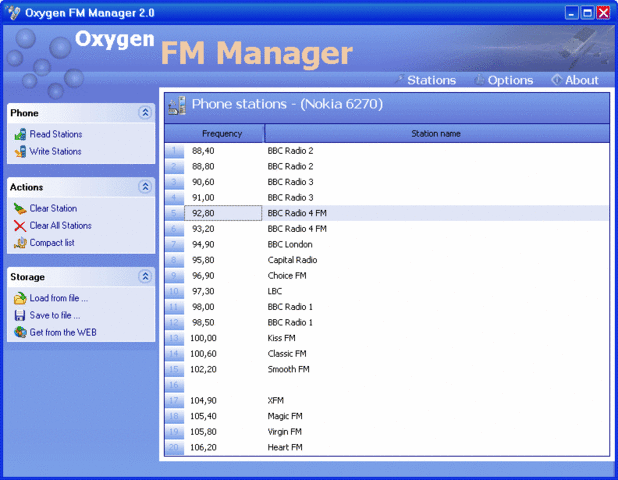Click the Read Stations phone icon
The image size is (618, 480).
(x=20, y=134)
